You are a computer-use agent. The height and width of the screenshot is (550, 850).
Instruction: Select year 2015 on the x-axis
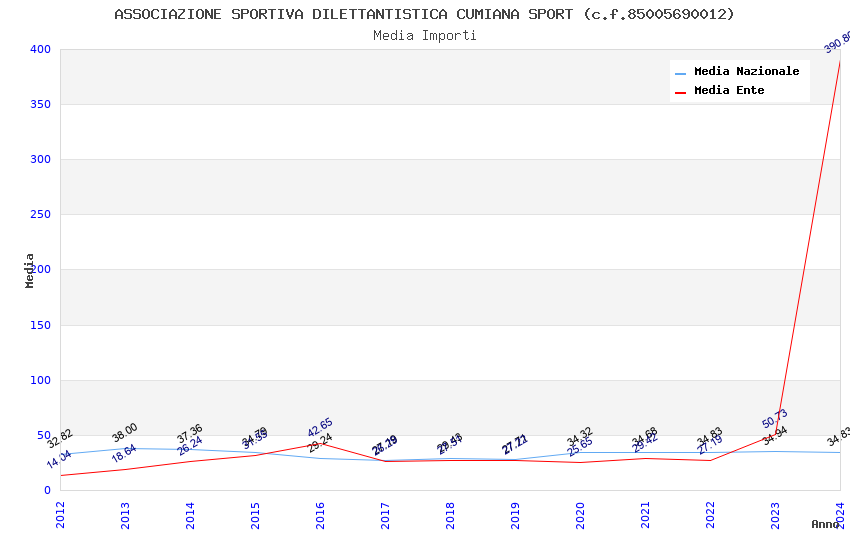[255, 515]
